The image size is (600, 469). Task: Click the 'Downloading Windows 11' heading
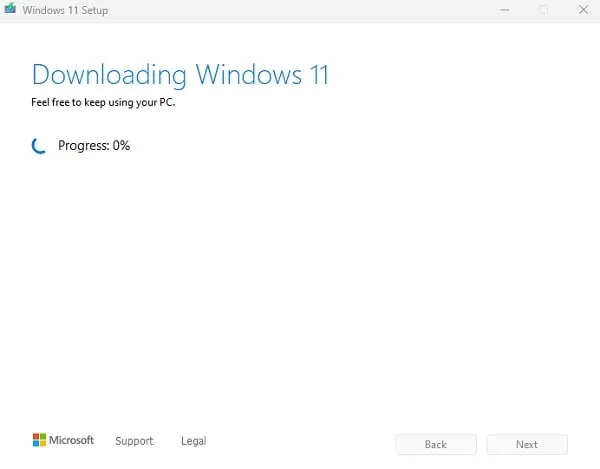tap(180, 75)
